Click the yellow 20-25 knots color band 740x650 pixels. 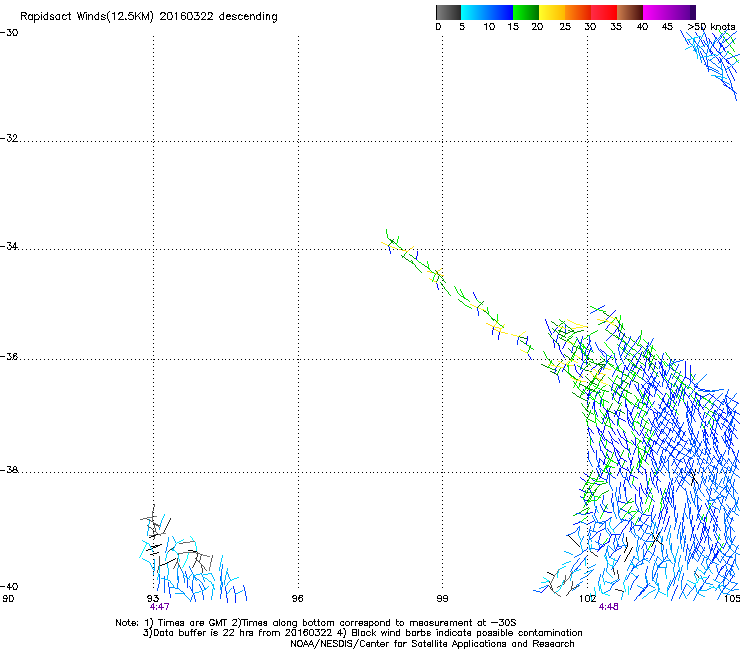tap(552, 12)
